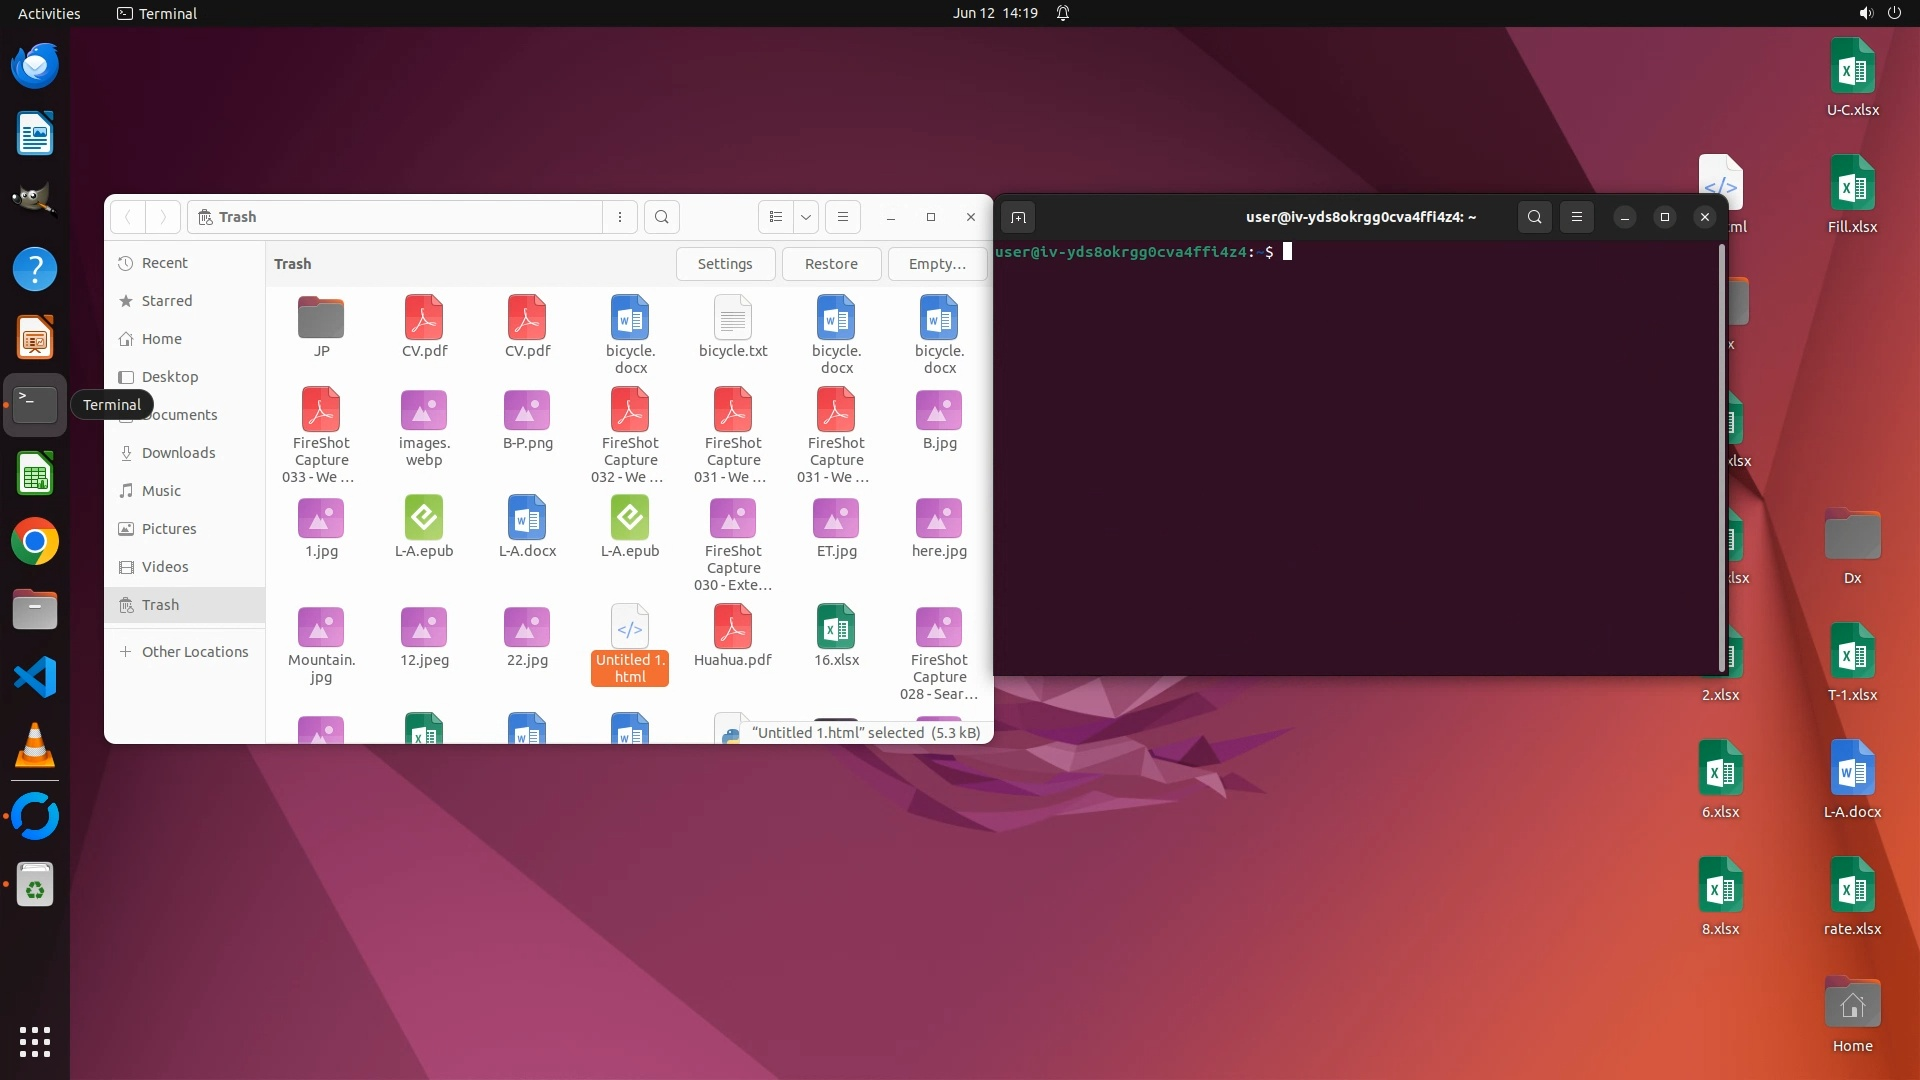
Task: Toggle the notification bell in top bar
Action: [x=1063, y=13]
